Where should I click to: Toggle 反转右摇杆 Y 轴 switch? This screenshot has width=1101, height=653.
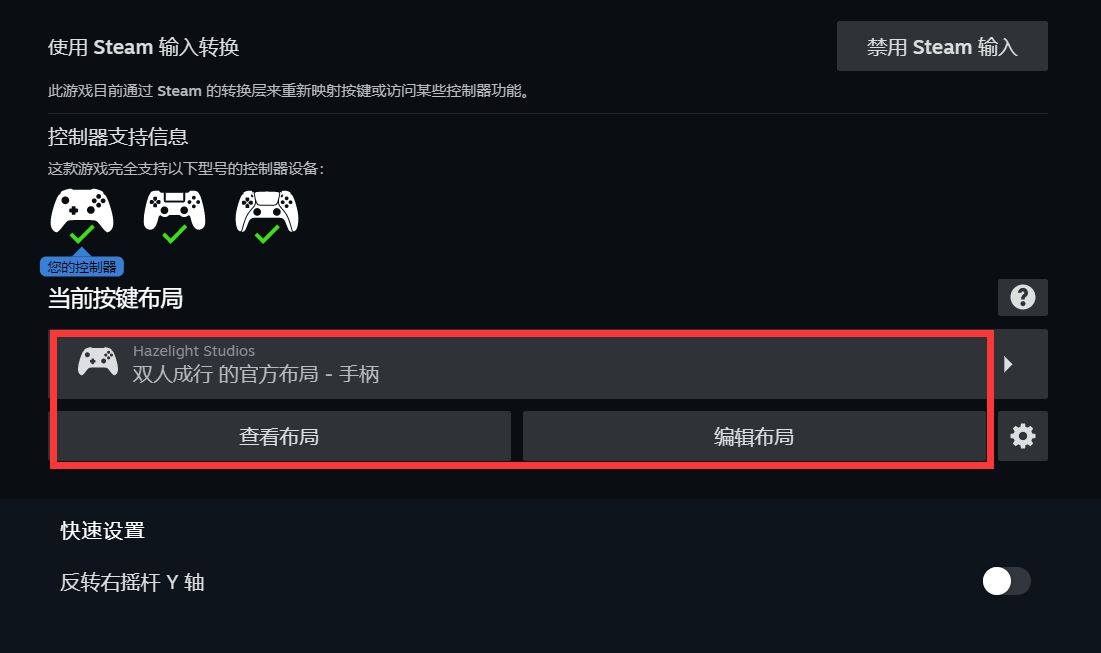tap(1006, 581)
